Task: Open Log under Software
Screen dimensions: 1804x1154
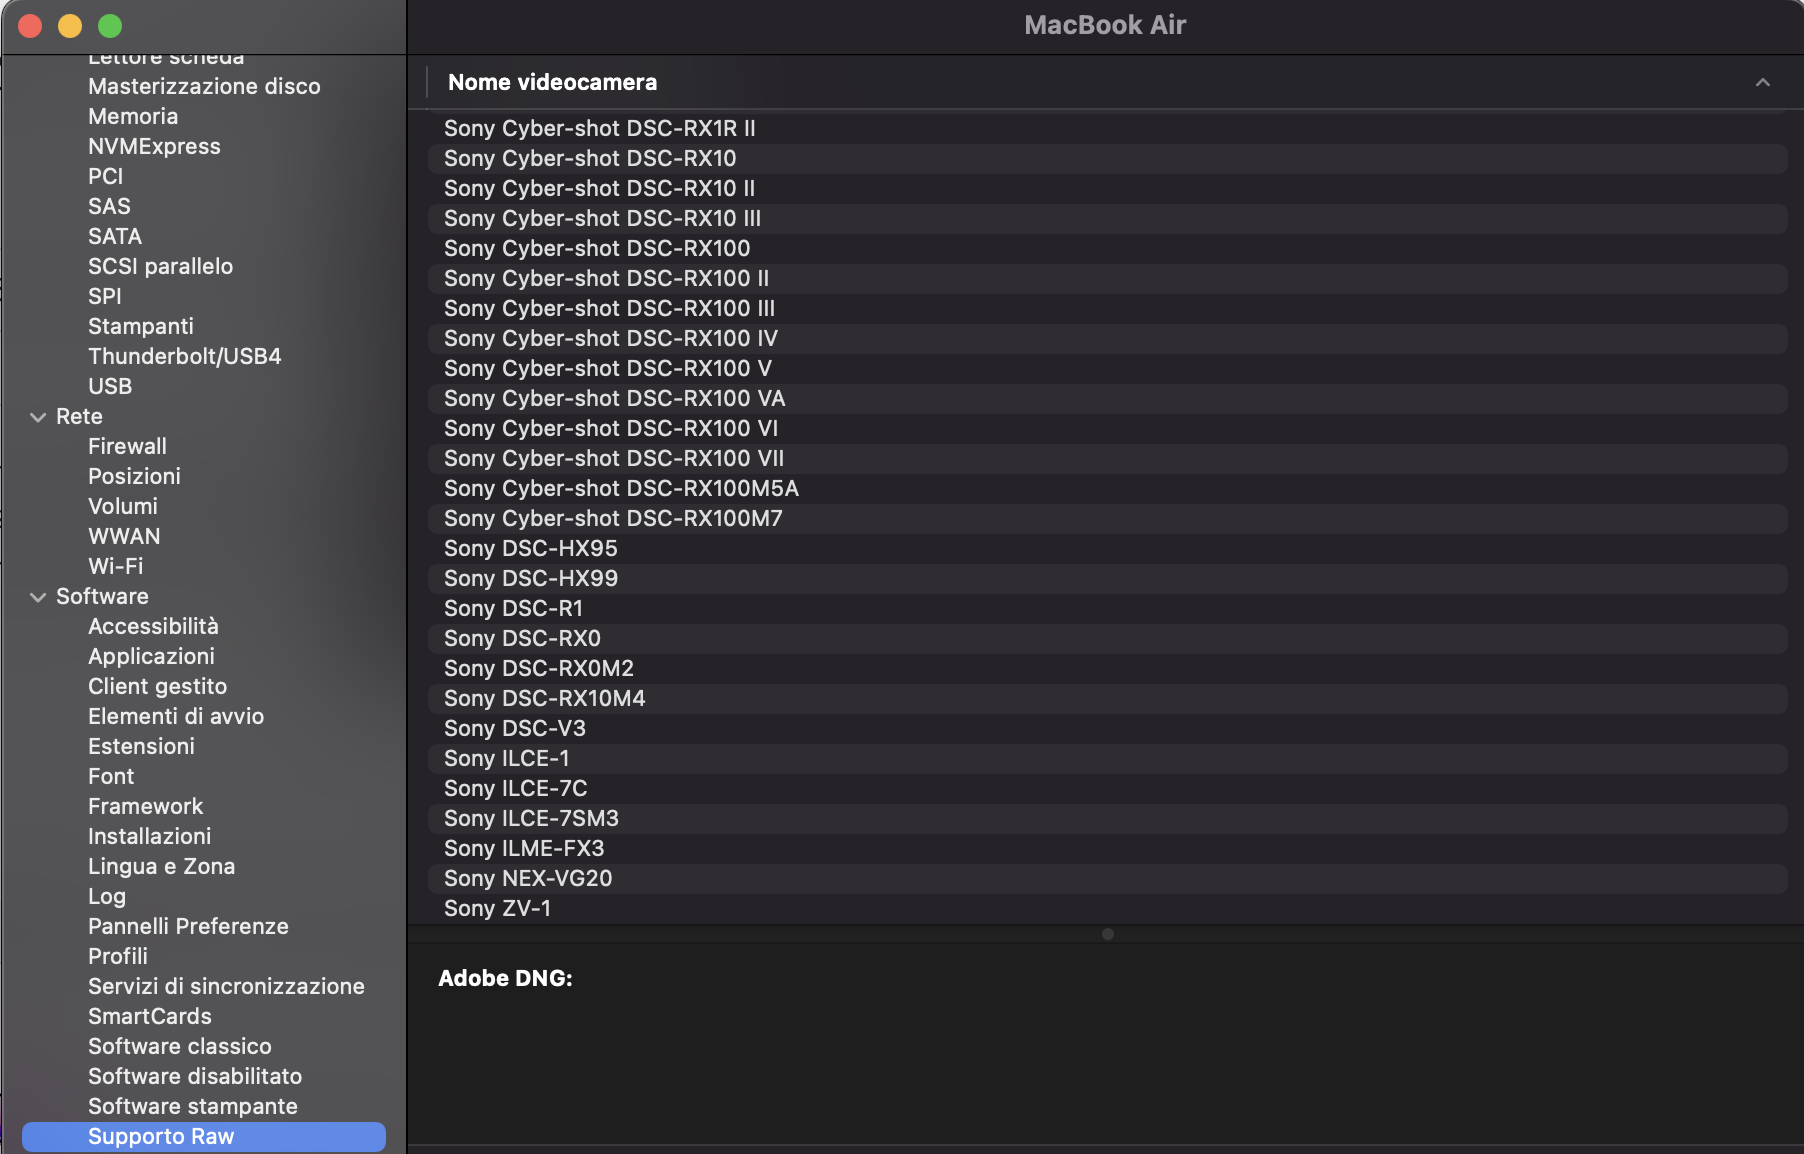Action: coord(107,897)
